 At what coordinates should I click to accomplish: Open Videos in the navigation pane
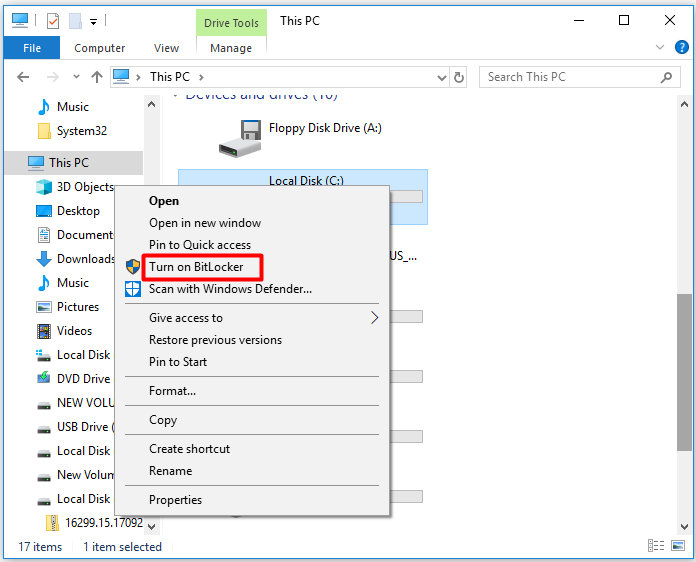click(x=75, y=331)
